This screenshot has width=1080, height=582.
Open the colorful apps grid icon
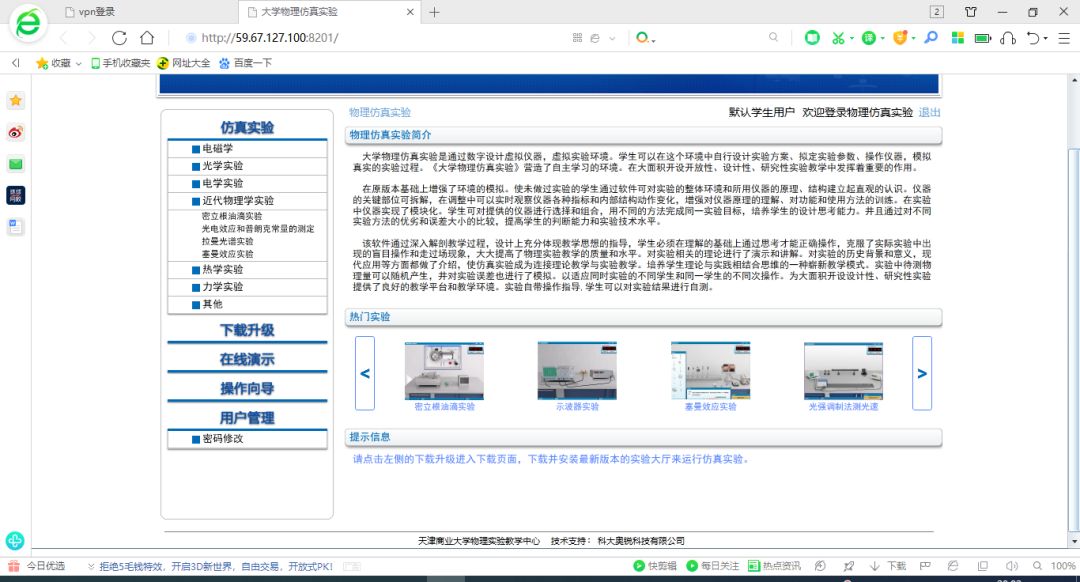958,38
